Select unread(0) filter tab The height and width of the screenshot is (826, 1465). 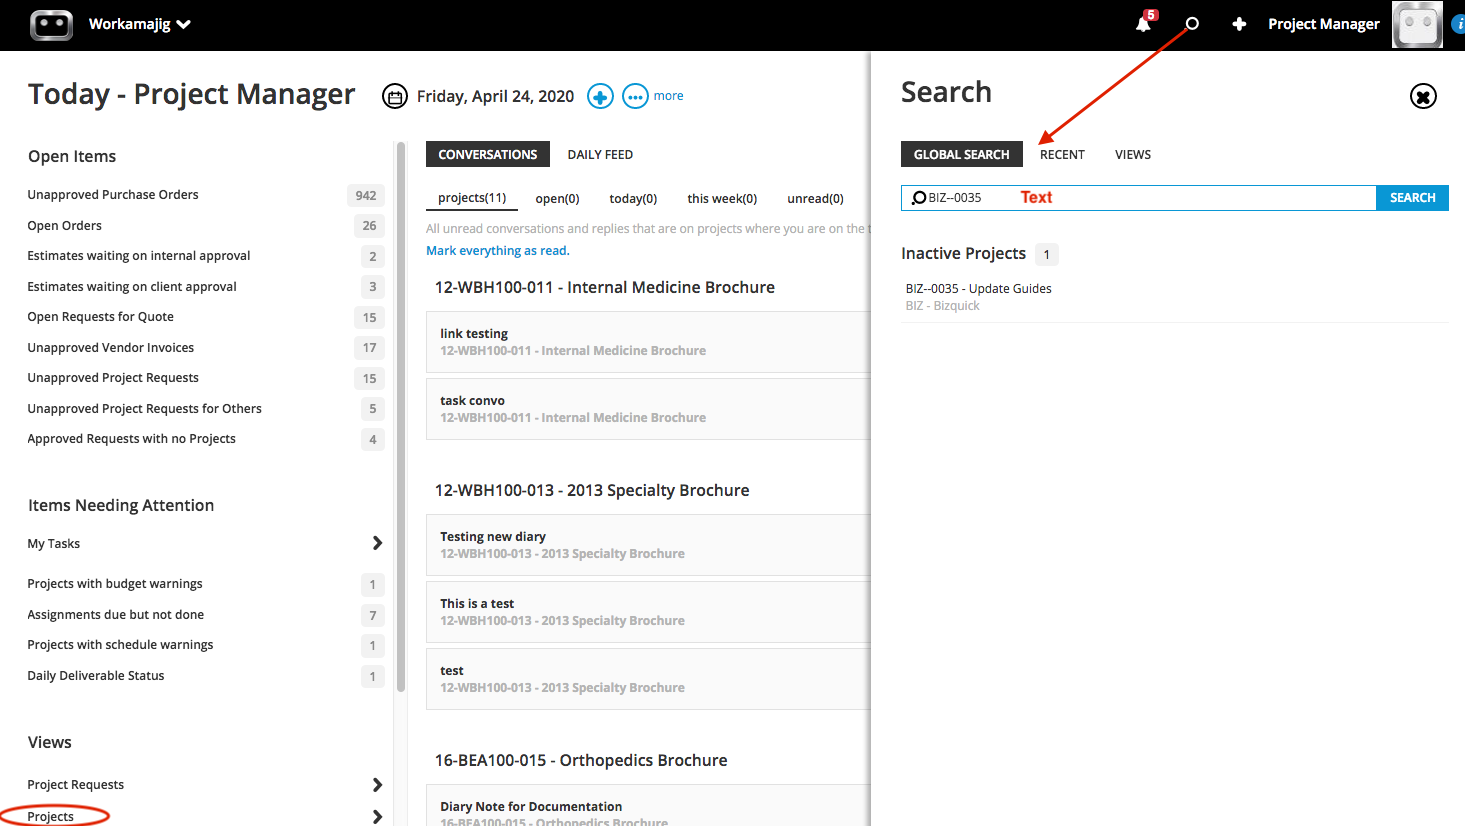pos(815,198)
